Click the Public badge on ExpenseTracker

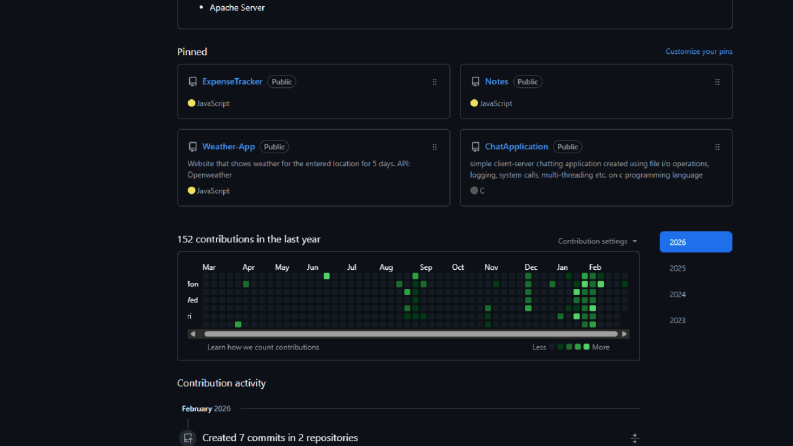pyautogui.click(x=282, y=82)
